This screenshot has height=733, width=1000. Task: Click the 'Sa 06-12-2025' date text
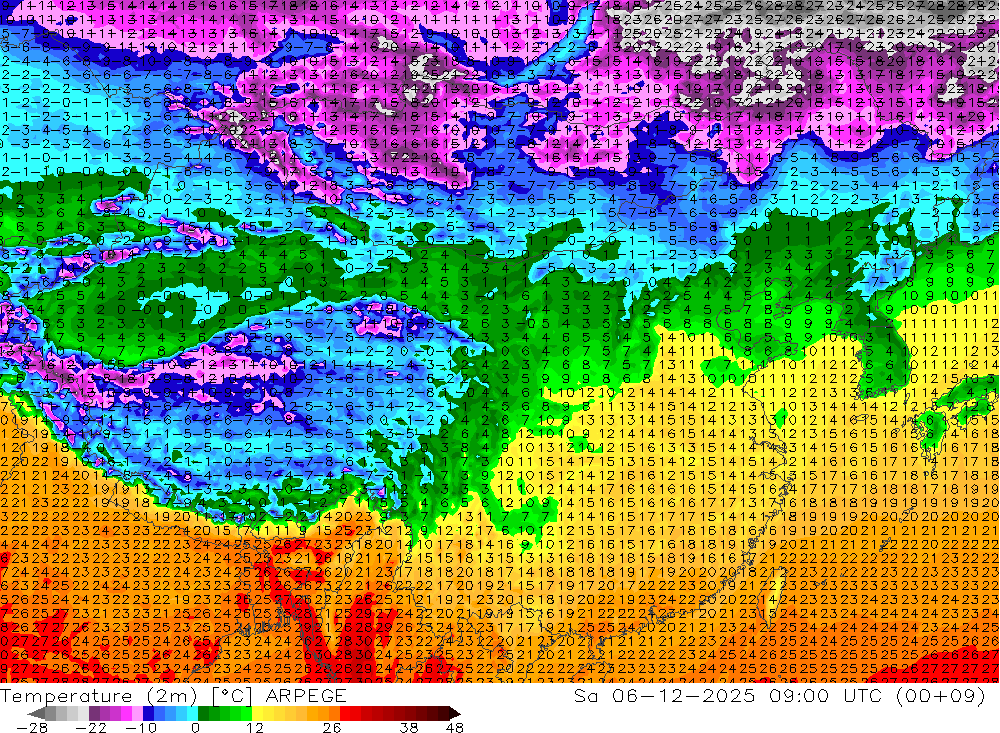tap(664, 696)
